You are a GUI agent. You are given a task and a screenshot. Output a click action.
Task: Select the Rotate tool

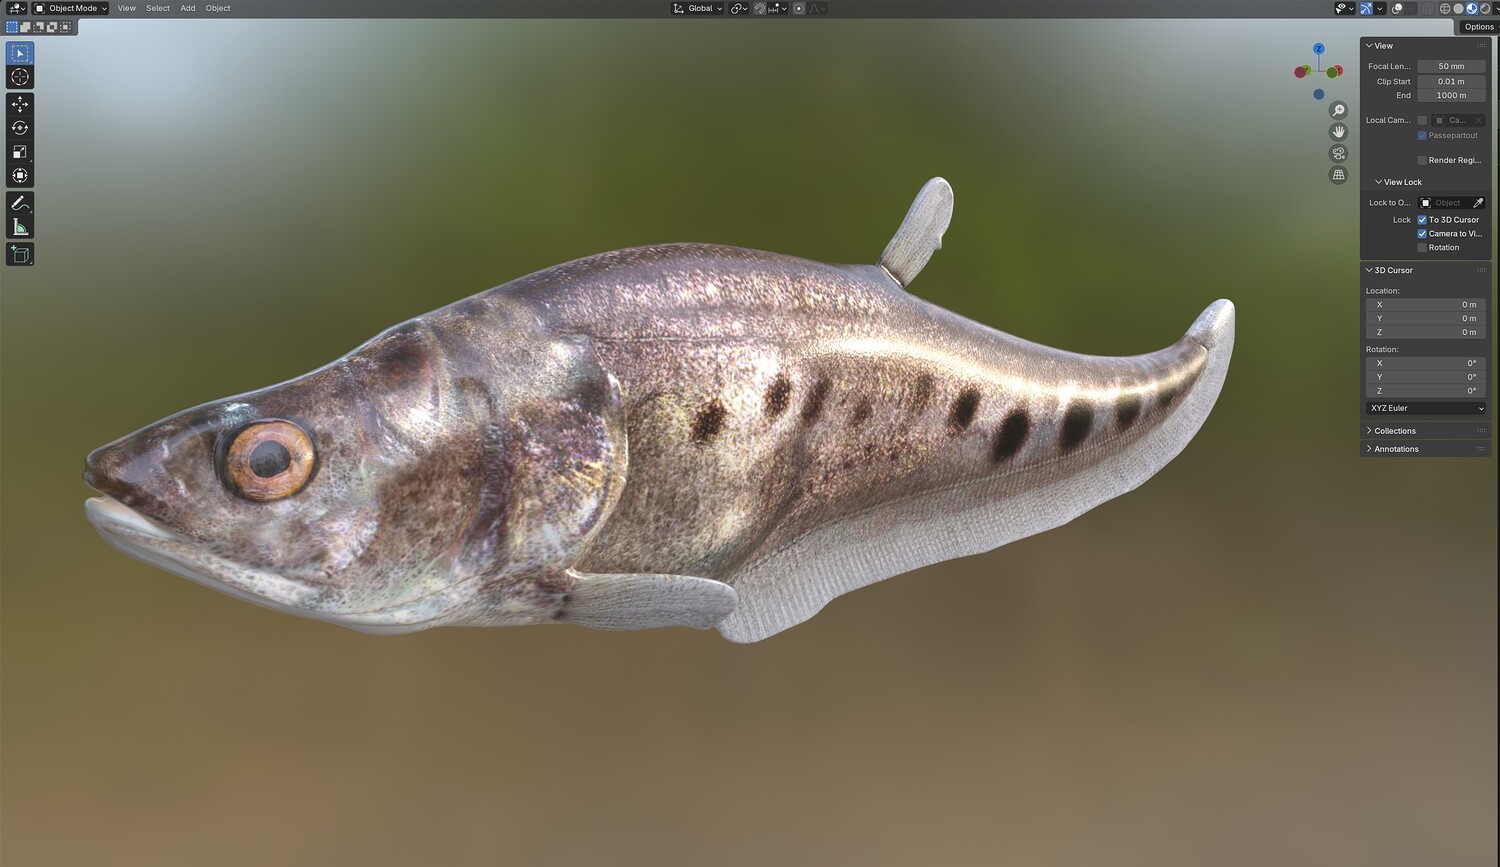(x=20, y=128)
